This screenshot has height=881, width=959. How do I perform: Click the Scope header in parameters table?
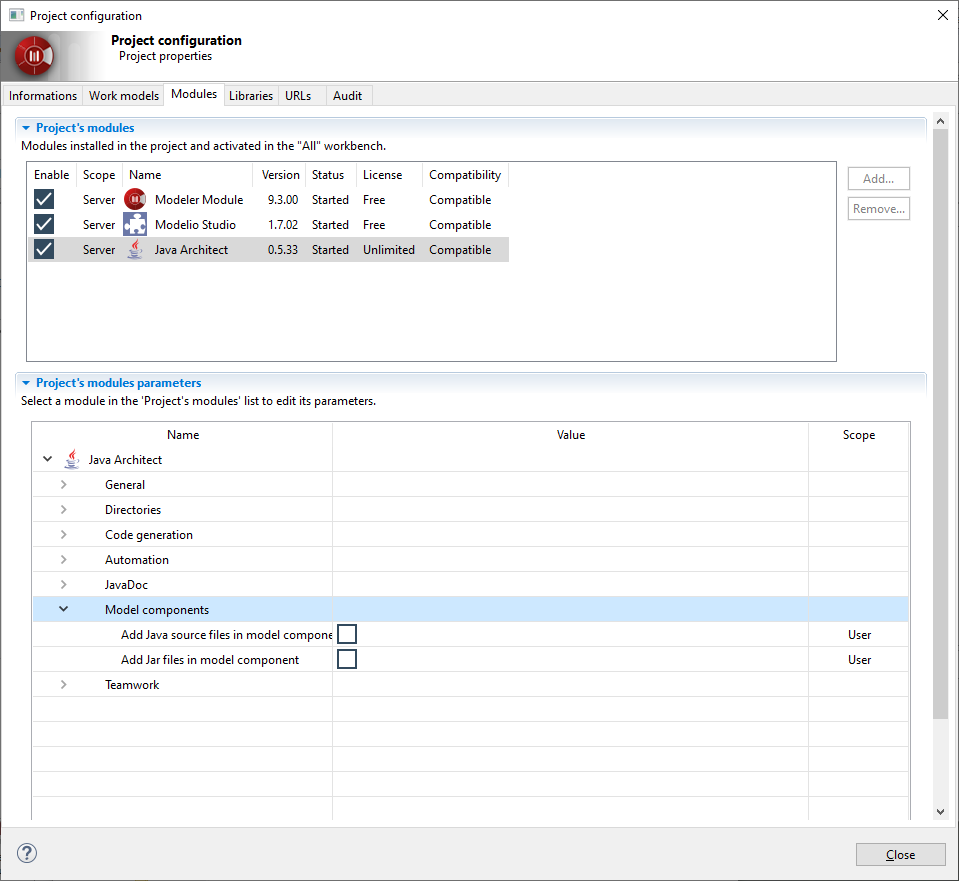tap(859, 435)
